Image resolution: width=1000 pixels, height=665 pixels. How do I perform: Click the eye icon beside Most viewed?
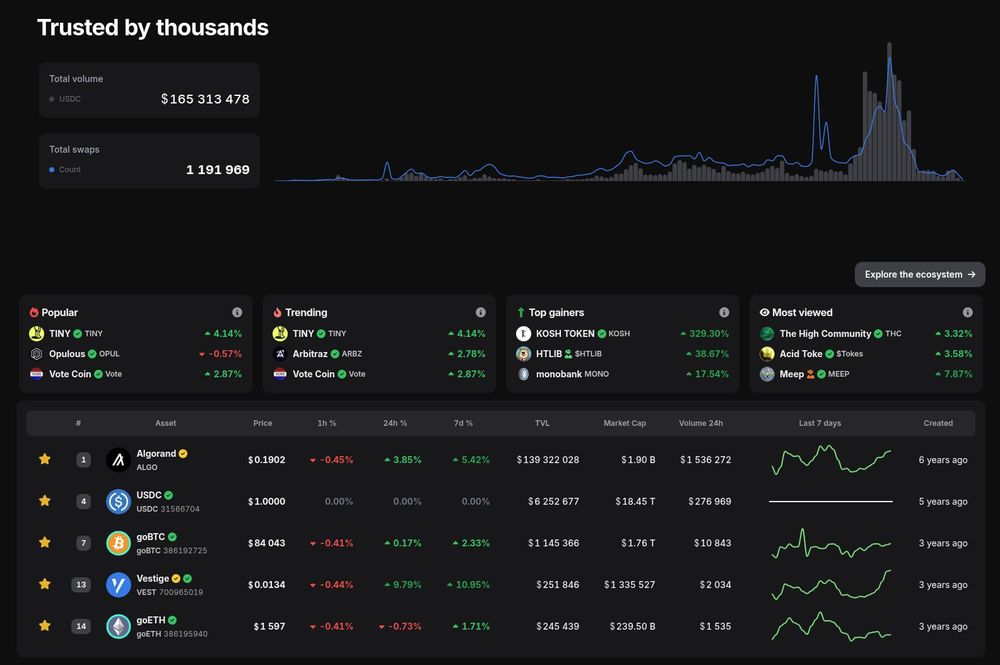(x=765, y=312)
